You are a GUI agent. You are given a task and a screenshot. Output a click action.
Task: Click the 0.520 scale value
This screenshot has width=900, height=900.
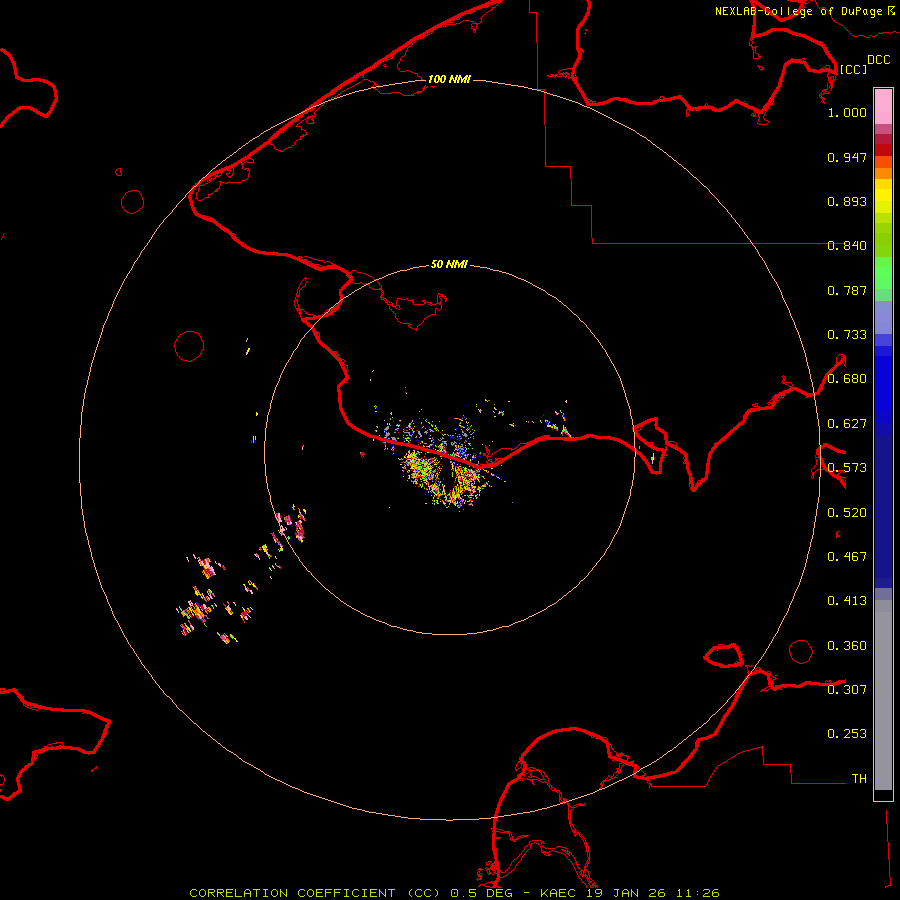(x=847, y=513)
